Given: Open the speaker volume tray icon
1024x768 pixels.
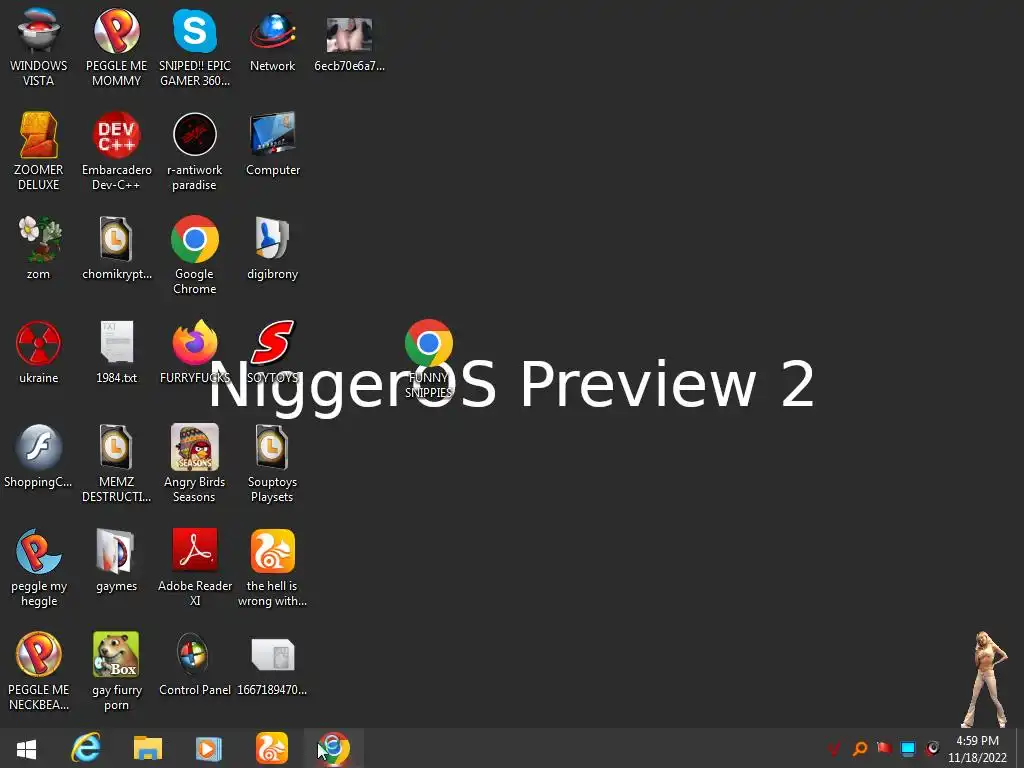Looking at the screenshot, I should 933,748.
